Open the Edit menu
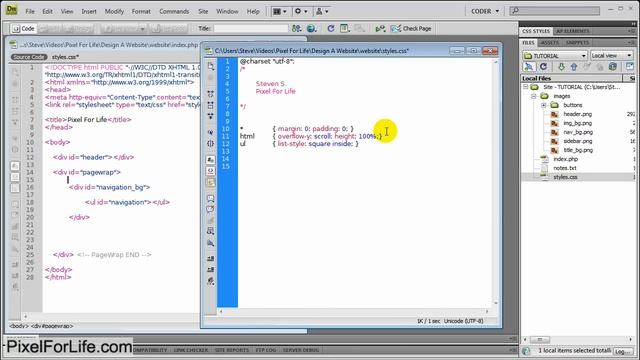The image size is (640, 360). [47, 11]
